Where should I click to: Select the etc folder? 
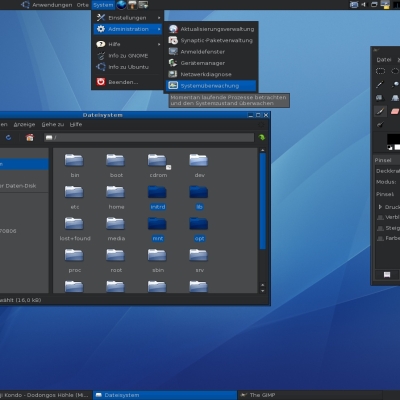pos(74,197)
